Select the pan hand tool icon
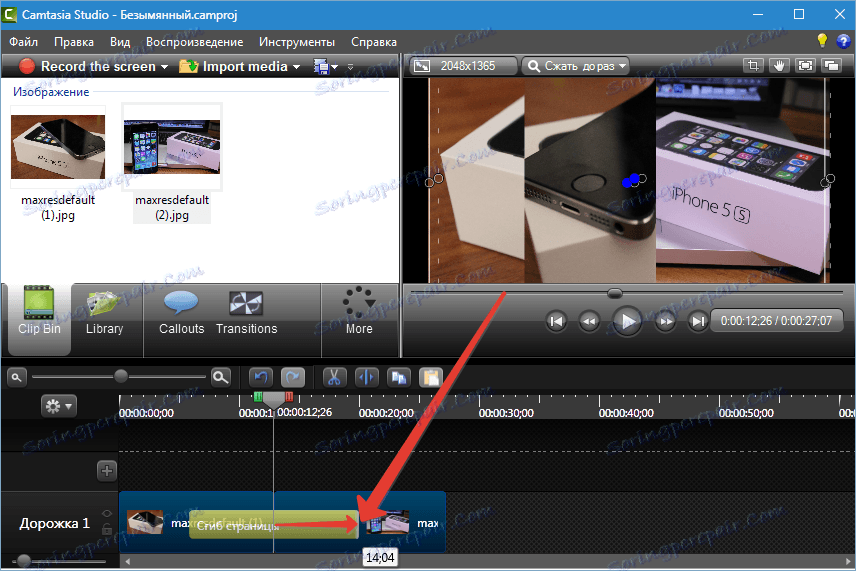The width and height of the screenshot is (856, 571). [x=779, y=66]
